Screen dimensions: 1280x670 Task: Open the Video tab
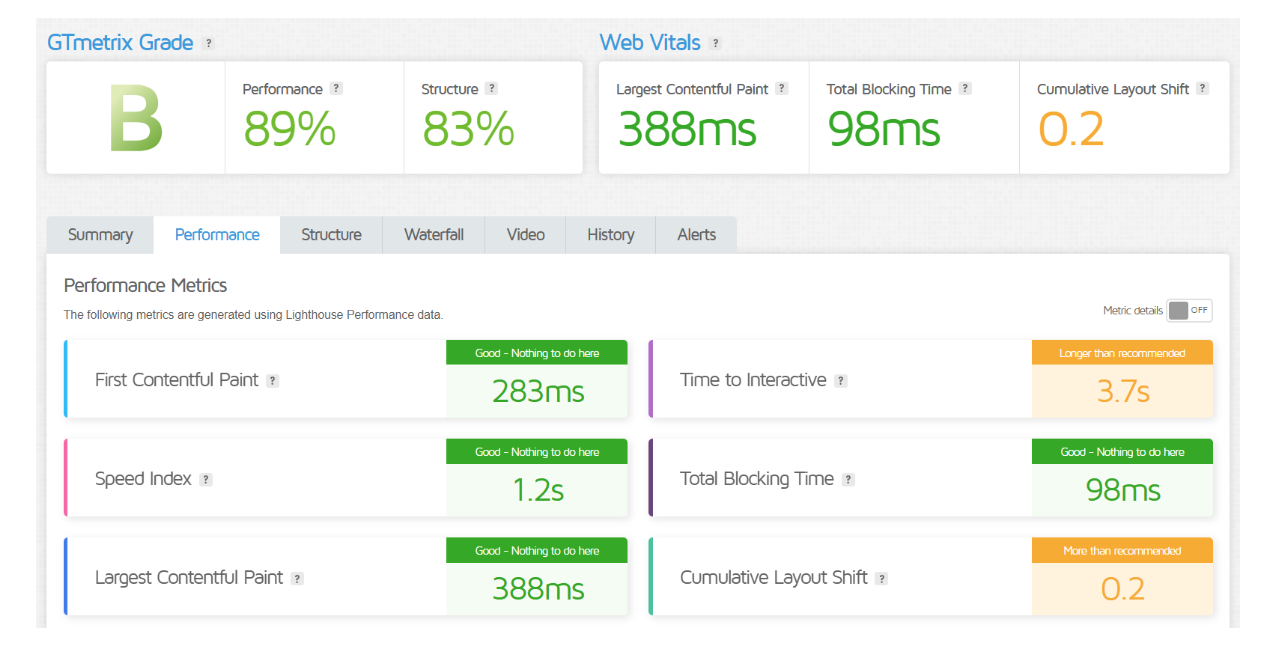point(525,235)
